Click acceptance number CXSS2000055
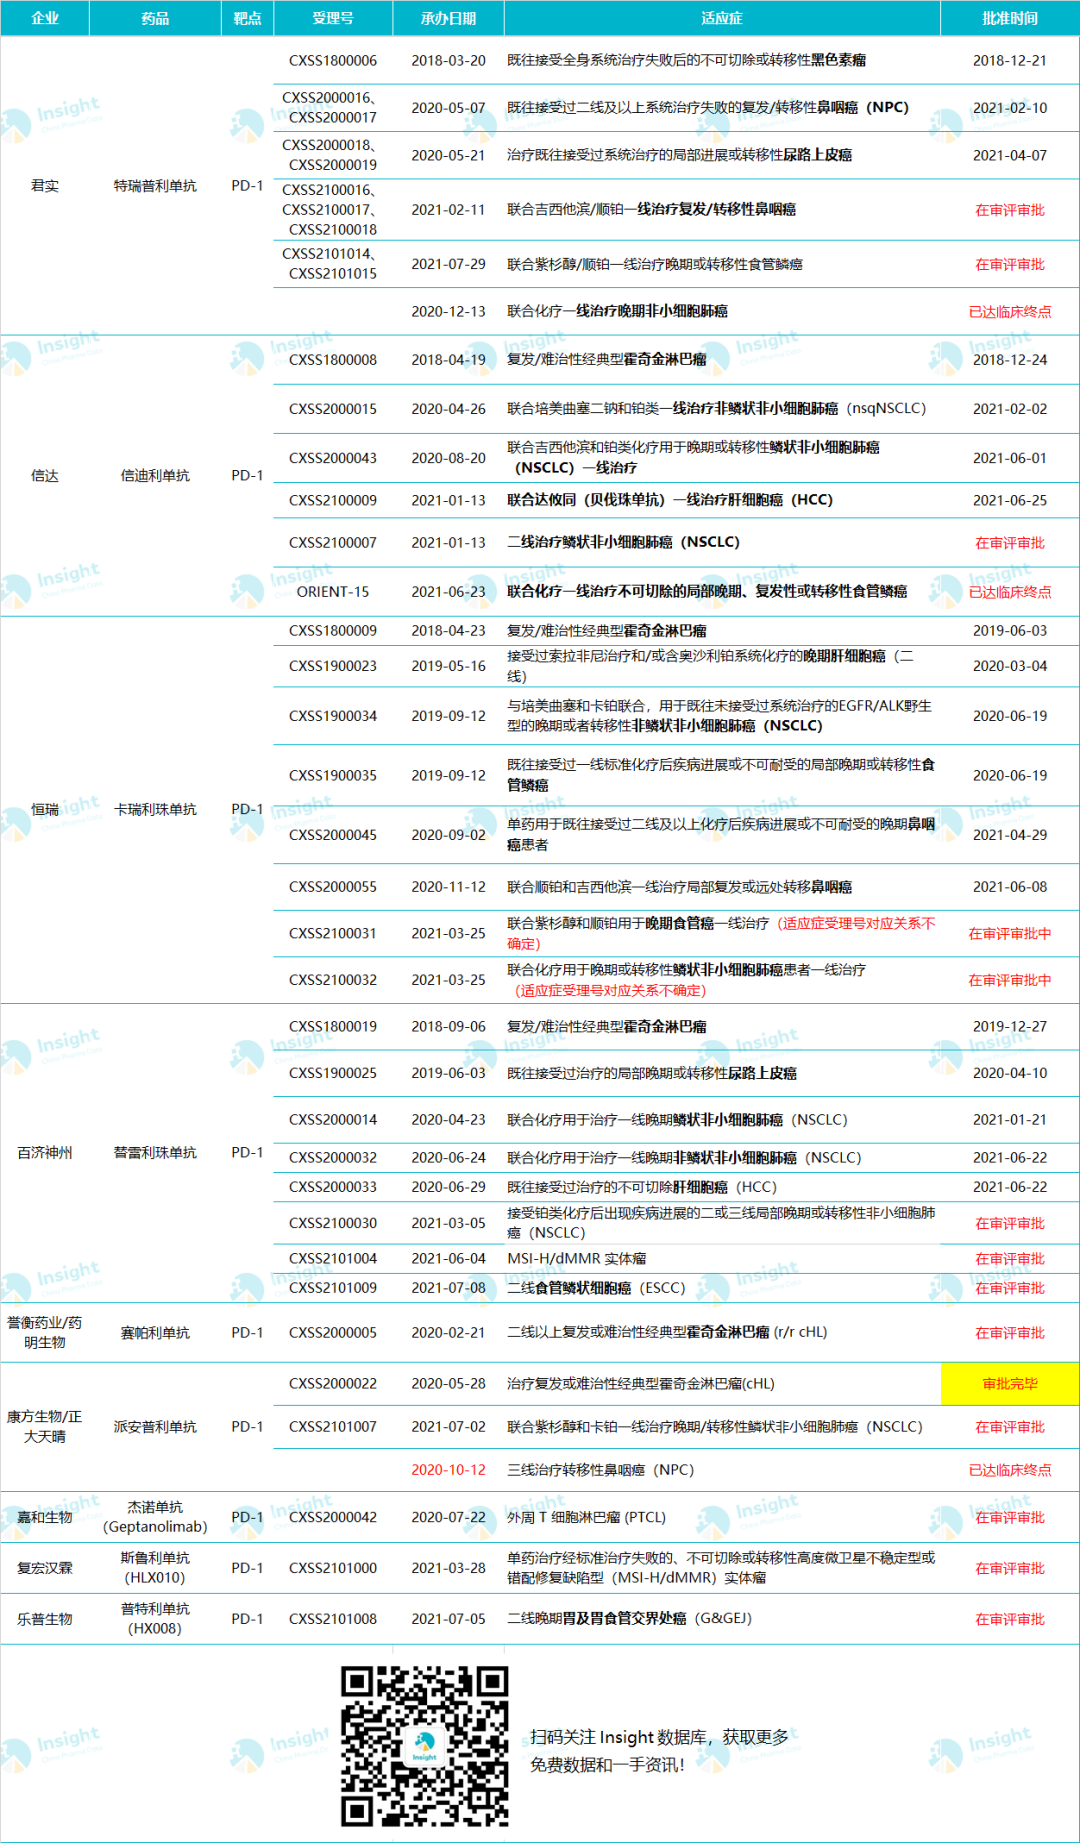The width and height of the screenshot is (1080, 1843). (333, 887)
